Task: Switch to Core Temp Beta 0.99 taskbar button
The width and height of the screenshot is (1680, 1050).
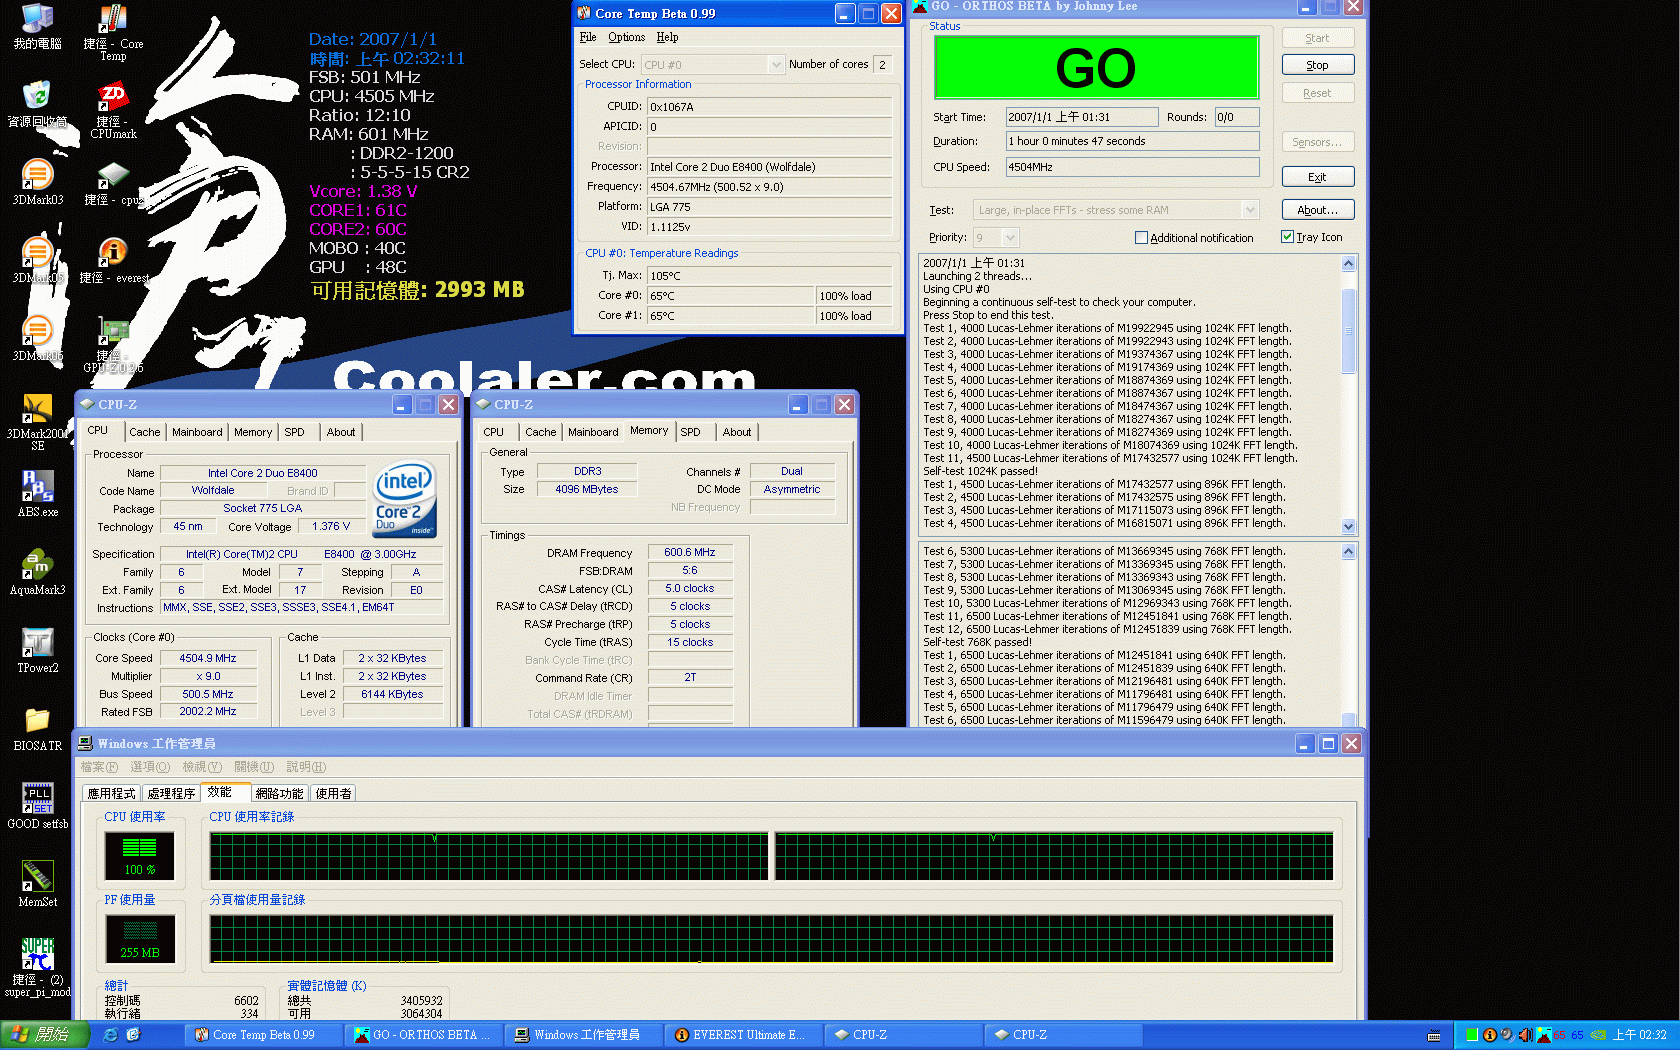Action: [263, 1035]
